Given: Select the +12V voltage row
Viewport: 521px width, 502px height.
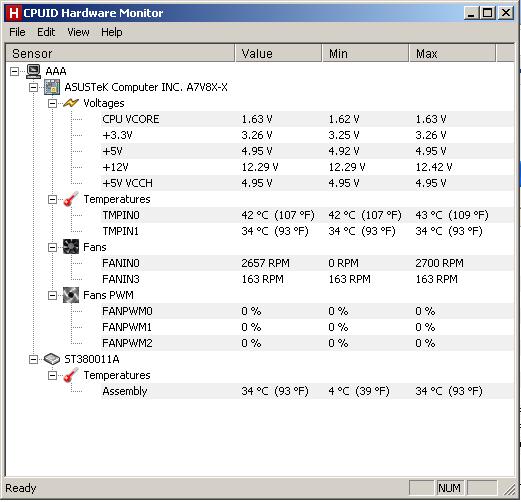Looking at the screenshot, I should click(x=307, y=167).
